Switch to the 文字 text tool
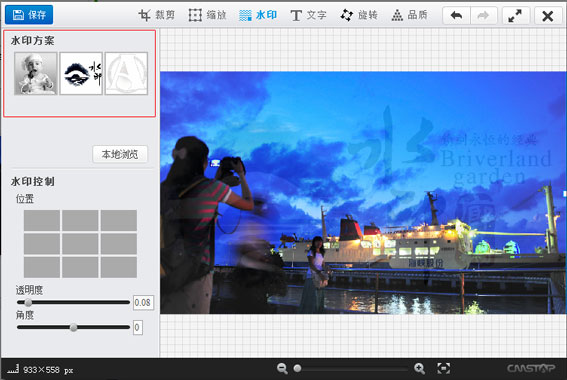This screenshot has width=567, height=380. click(308, 15)
